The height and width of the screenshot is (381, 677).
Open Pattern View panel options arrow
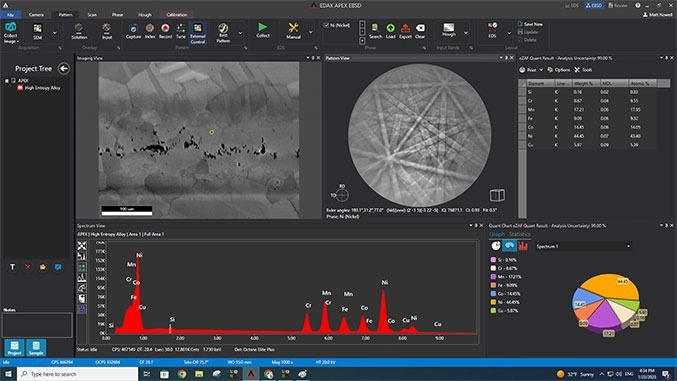coord(501,58)
